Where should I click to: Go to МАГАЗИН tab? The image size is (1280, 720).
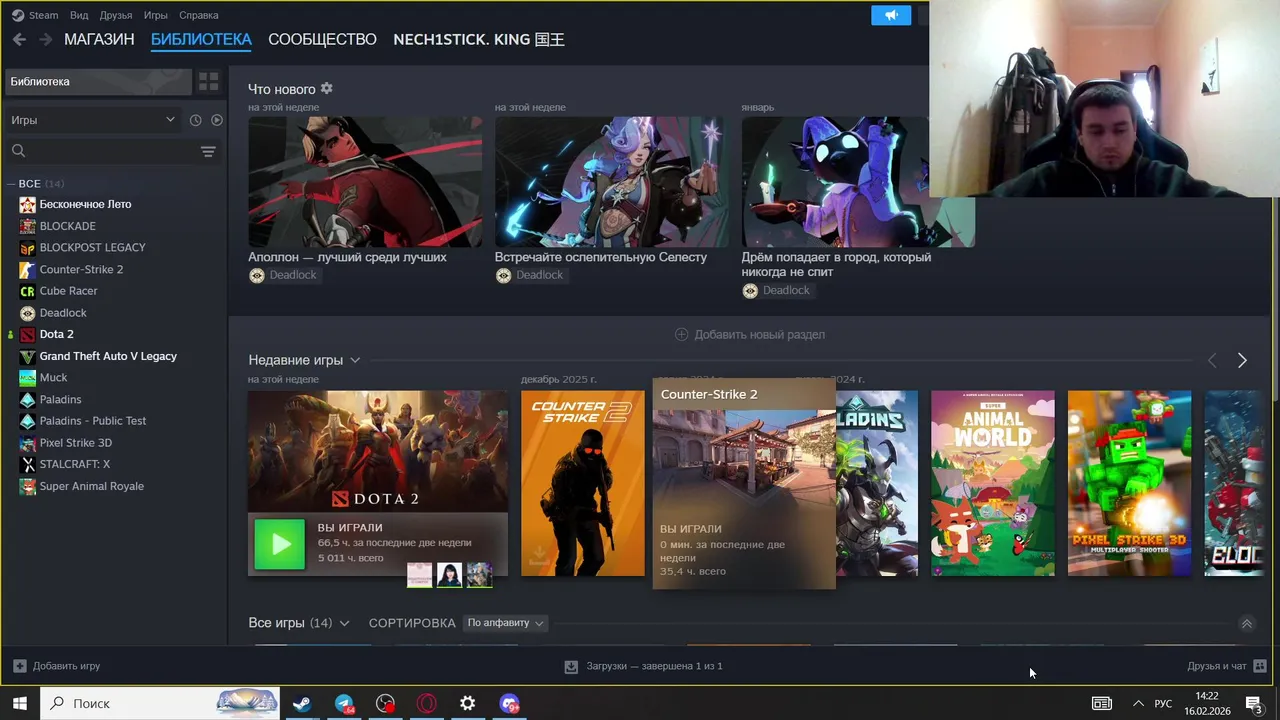tap(99, 40)
